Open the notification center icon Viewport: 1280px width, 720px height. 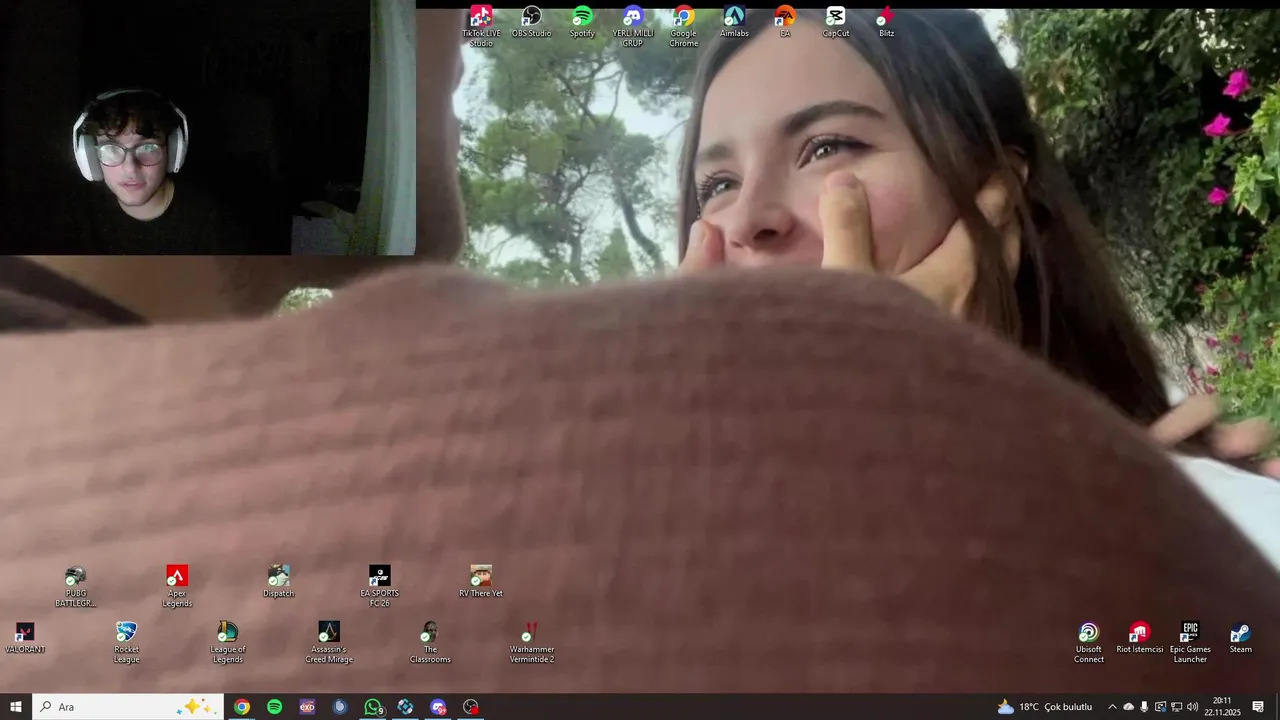click(x=1258, y=707)
